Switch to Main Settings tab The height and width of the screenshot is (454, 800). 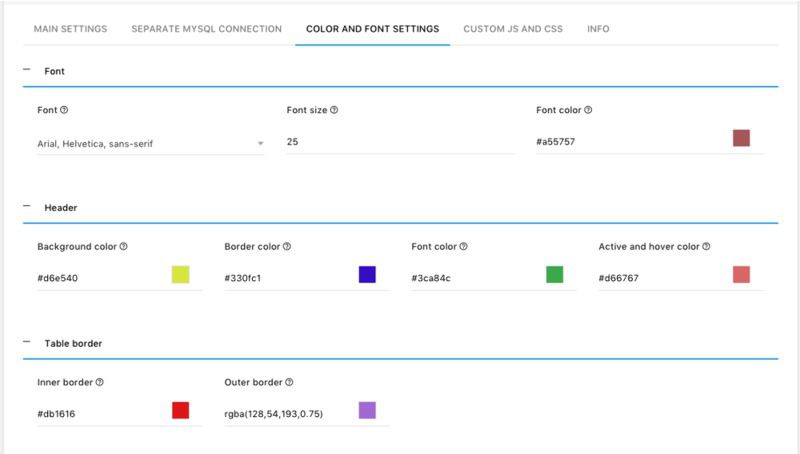tap(70, 29)
